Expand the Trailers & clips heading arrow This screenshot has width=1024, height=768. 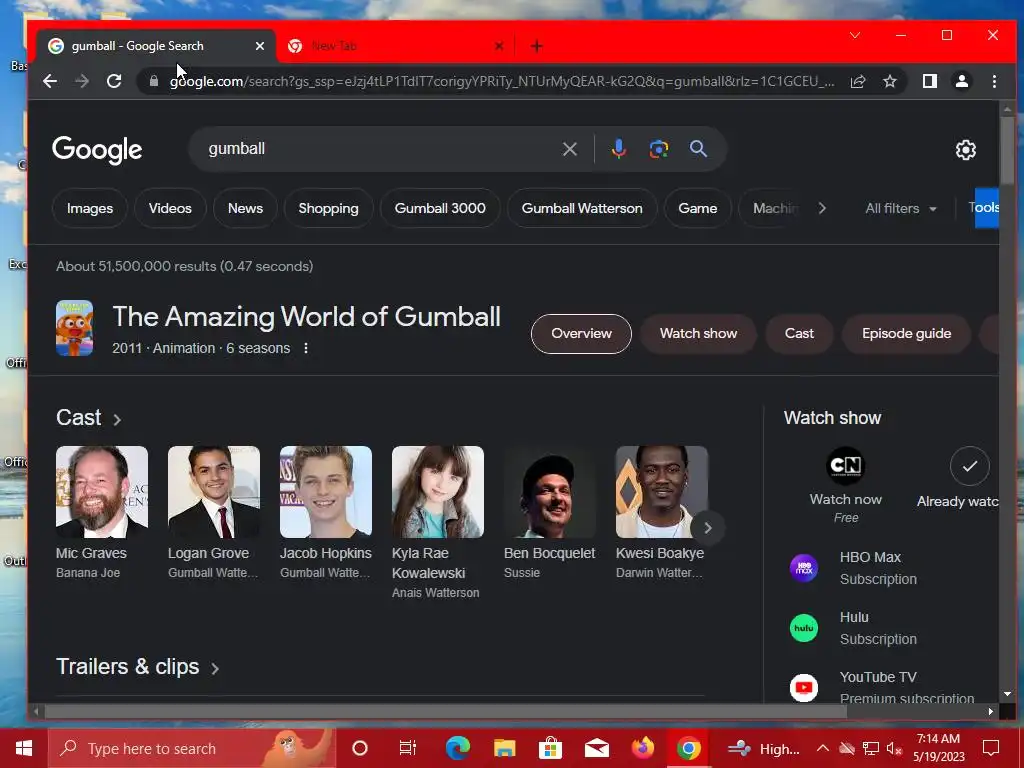pyautogui.click(x=215, y=668)
